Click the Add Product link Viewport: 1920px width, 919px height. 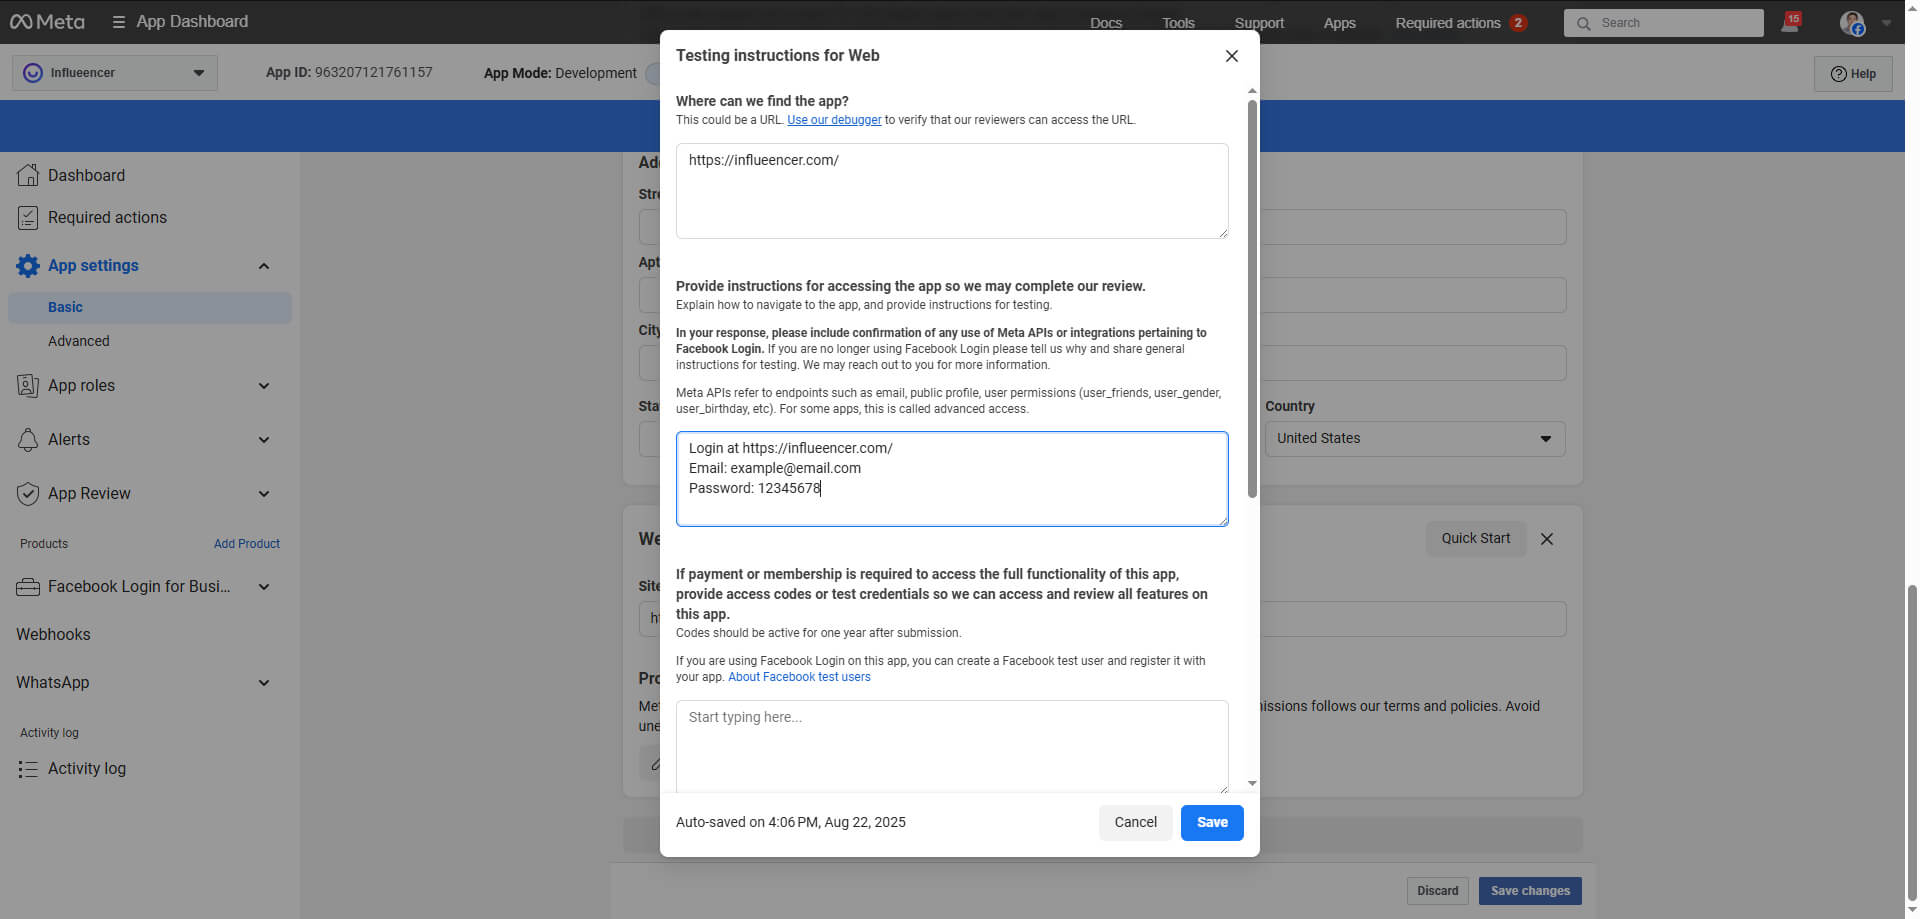coord(246,544)
